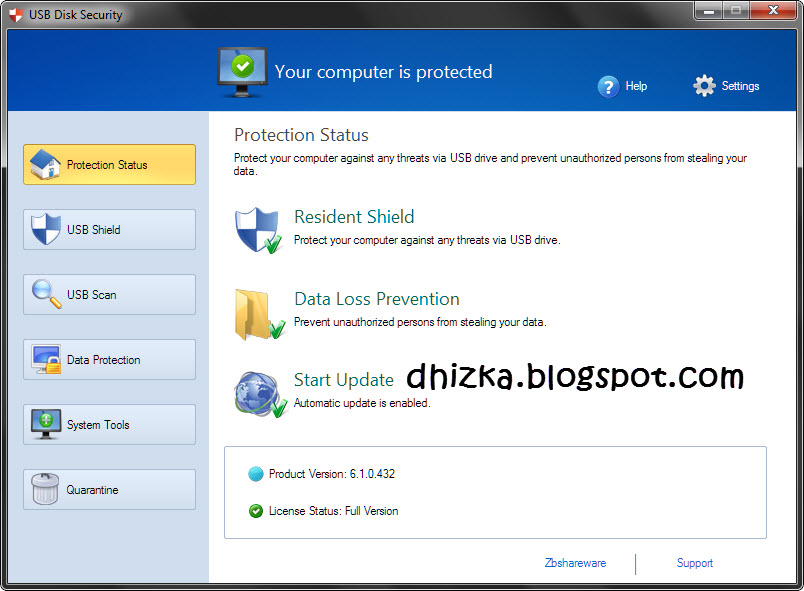Click 'Automatic update is enabled.' text
Screen dimensions: 804x591
(x=362, y=403)
